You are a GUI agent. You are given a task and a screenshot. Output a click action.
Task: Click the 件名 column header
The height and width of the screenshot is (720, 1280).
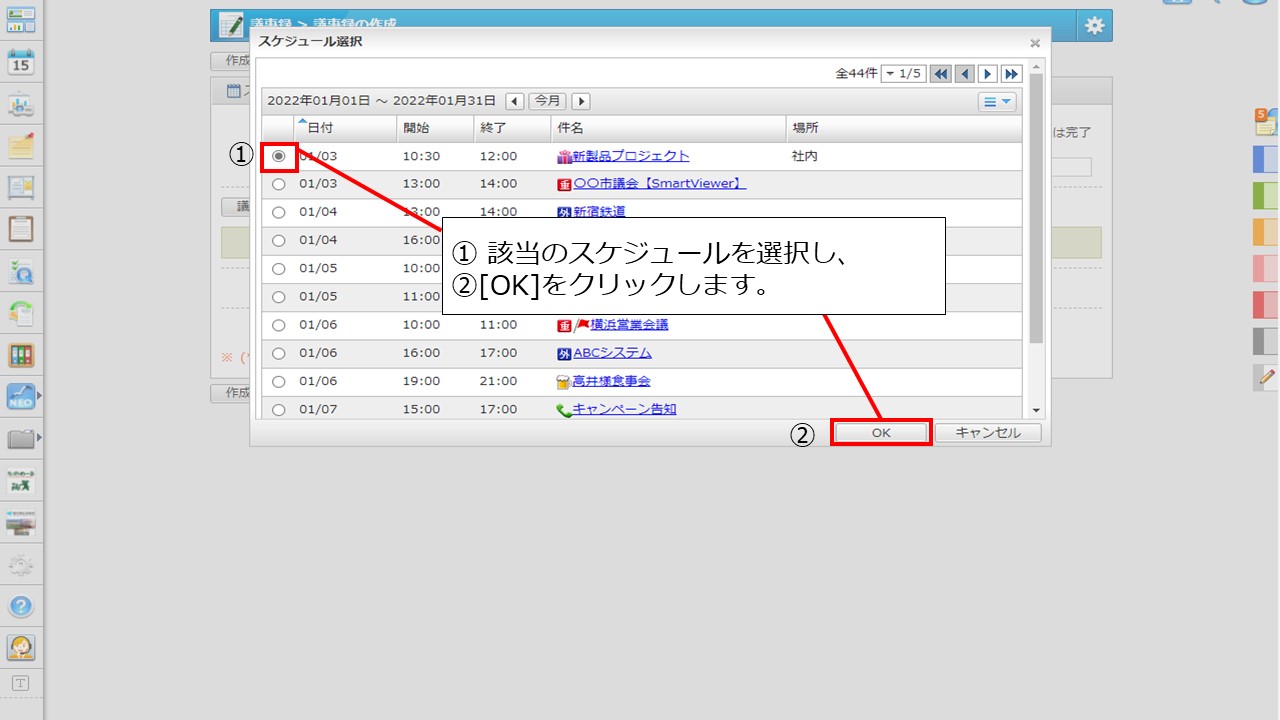click(x=570, y=128)
